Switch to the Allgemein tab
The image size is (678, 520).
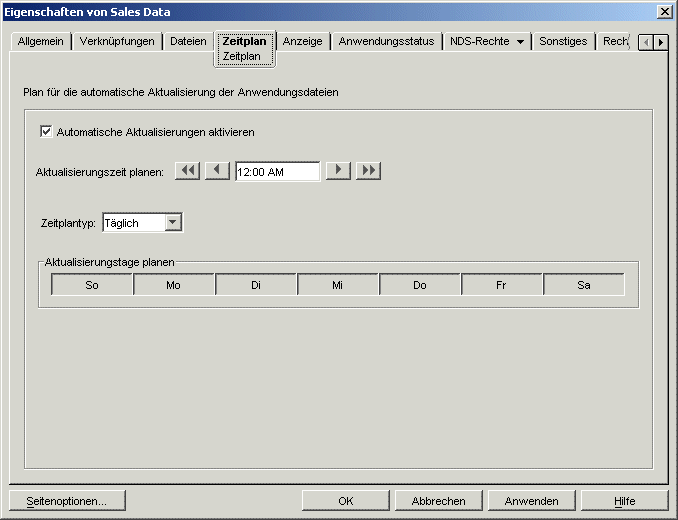tap(41, 41)
